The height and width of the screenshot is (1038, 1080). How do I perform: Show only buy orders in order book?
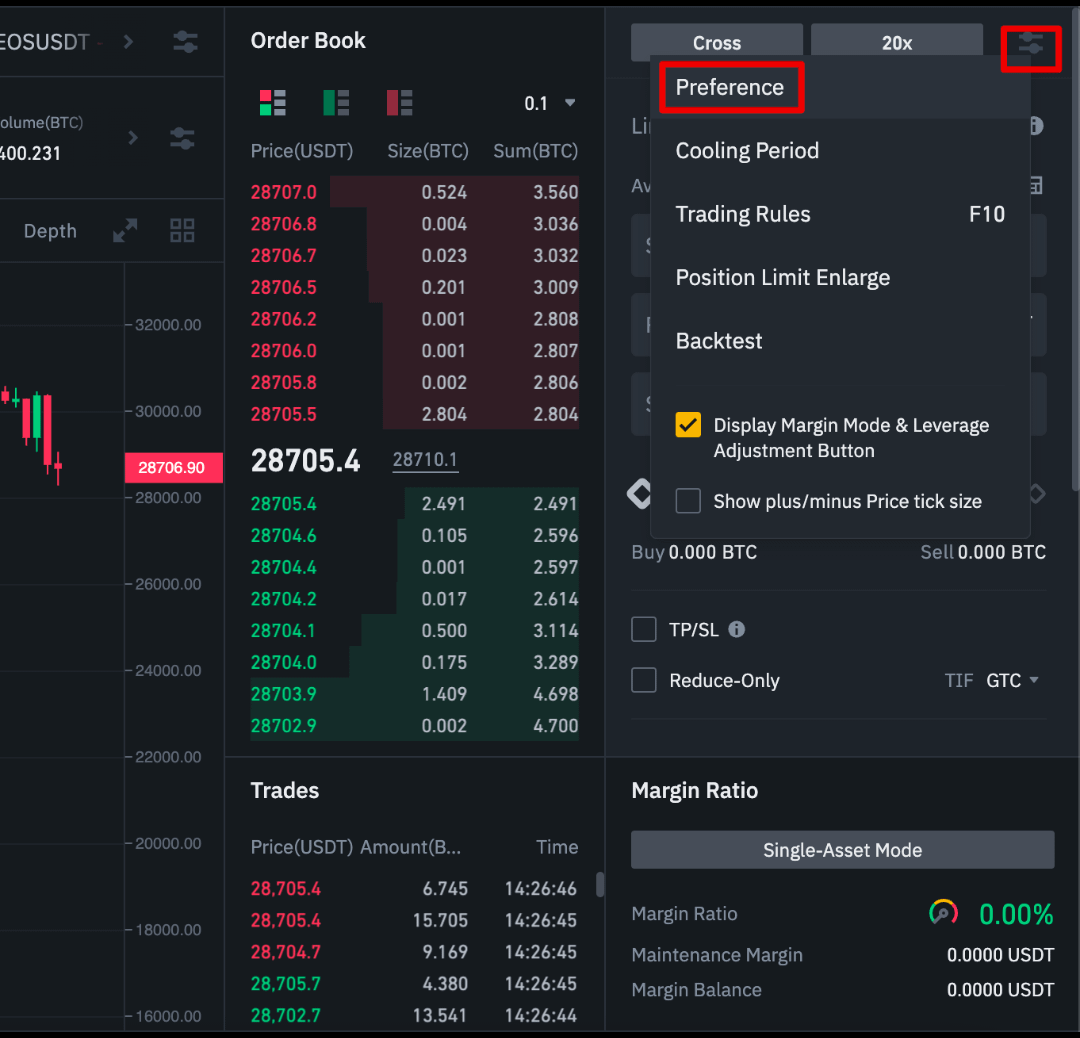[336, 102]
